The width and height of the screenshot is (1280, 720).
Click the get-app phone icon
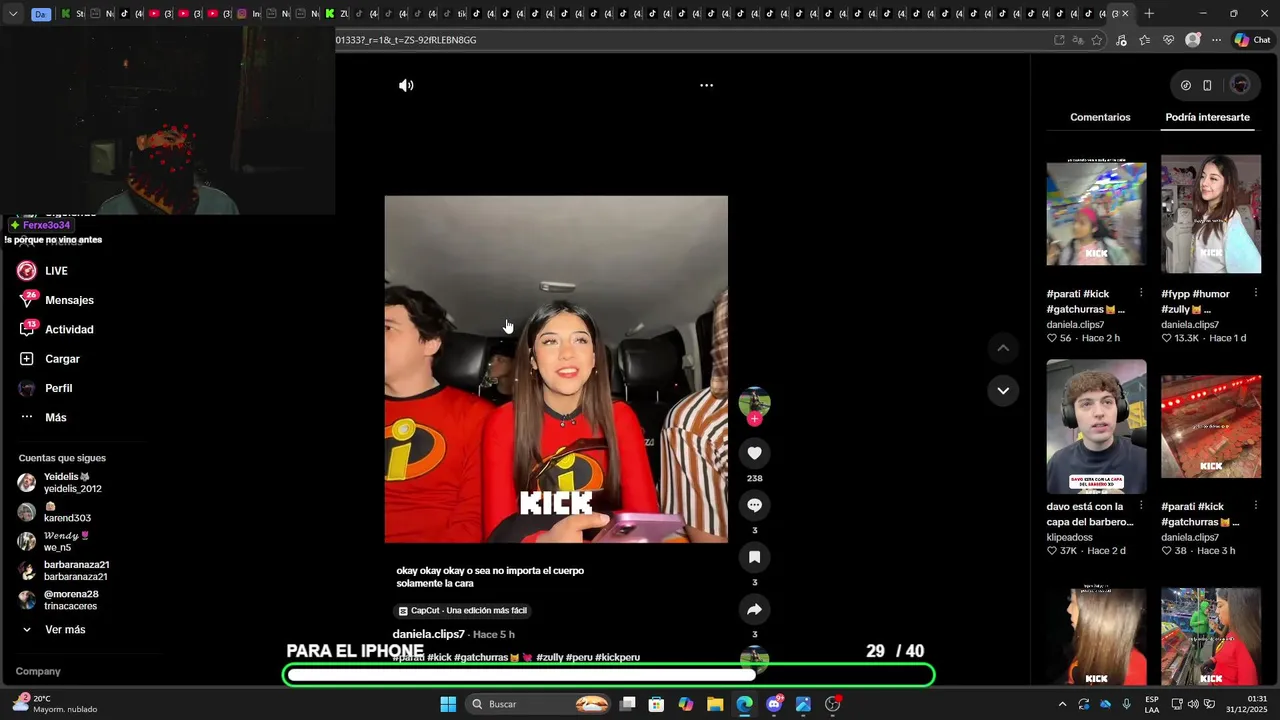click(x=1207, y=85)
